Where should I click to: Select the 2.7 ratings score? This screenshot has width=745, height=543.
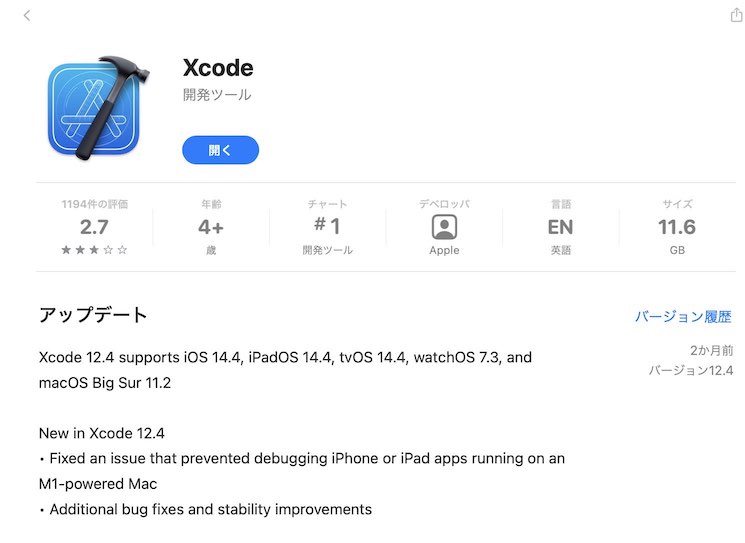click(94, 227)
